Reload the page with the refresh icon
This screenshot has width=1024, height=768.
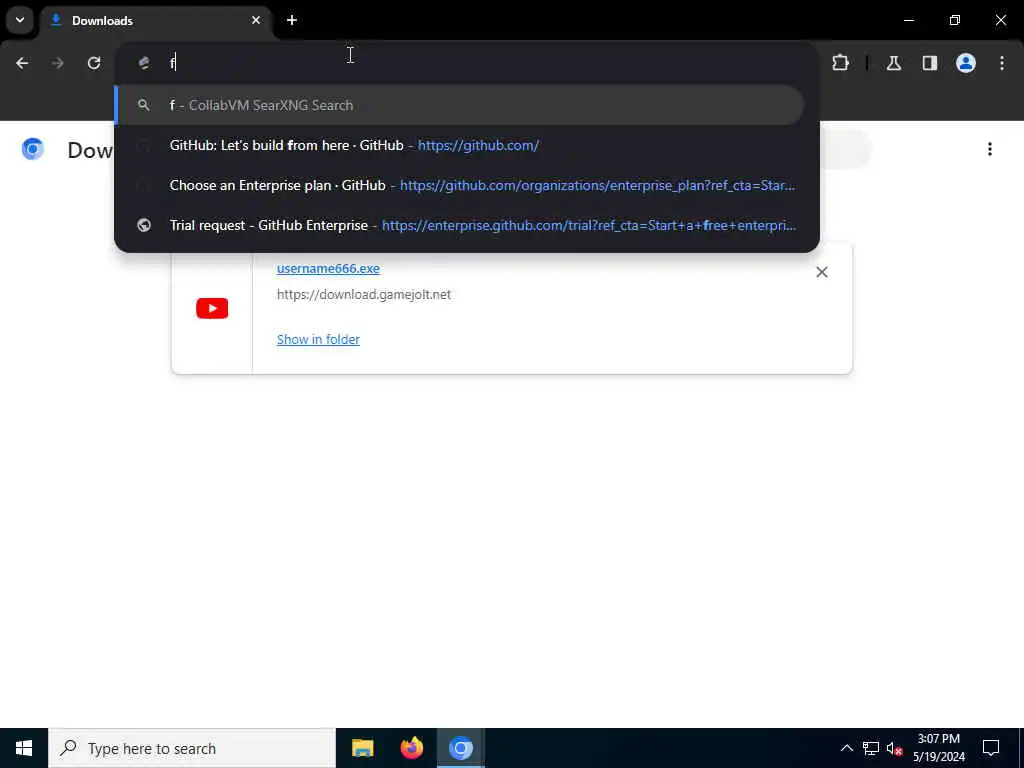coord(94,63)
